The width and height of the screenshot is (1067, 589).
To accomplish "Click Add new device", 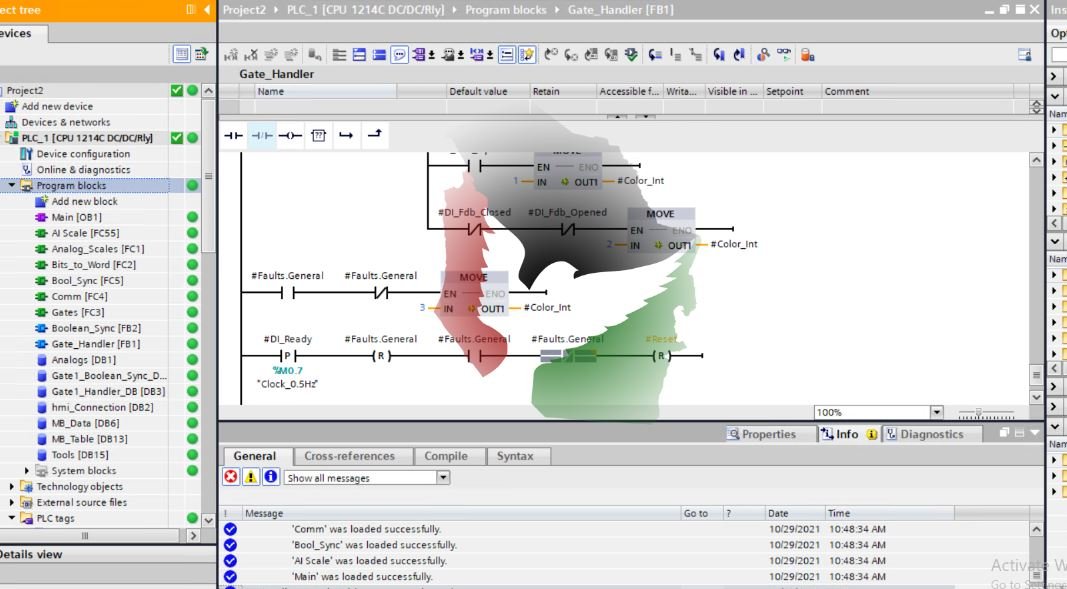I will pos(56,106).
